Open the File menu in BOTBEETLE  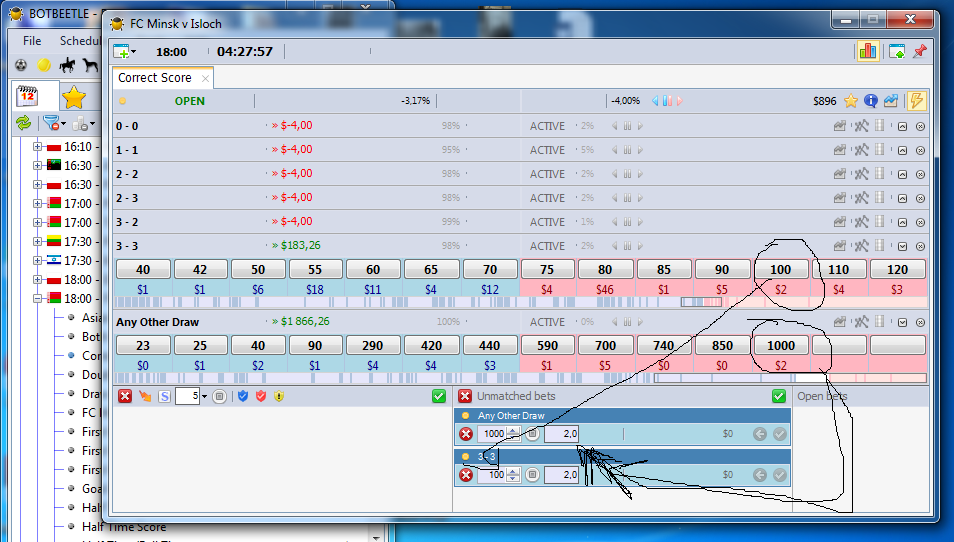pyautogui.click(x=32, y=41)
